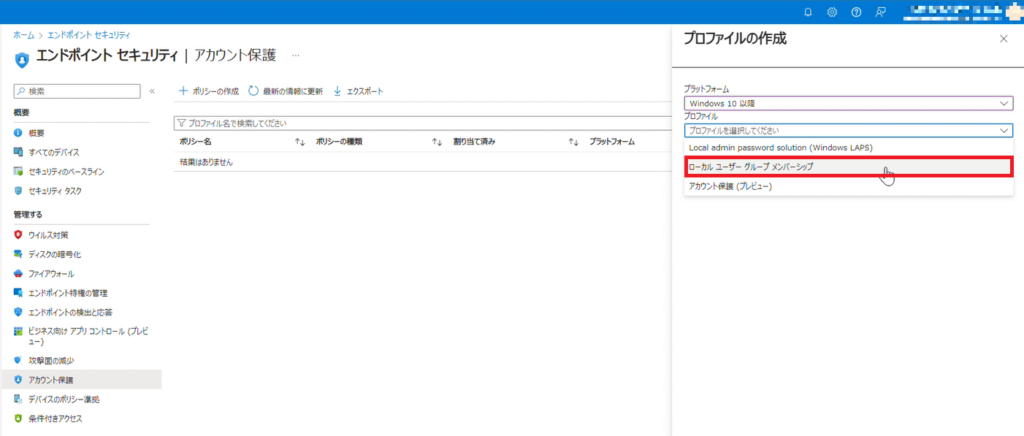Go to ホーム breadcrumb
The height and width of the screenshot is (436, 1024).
(24, 35)
